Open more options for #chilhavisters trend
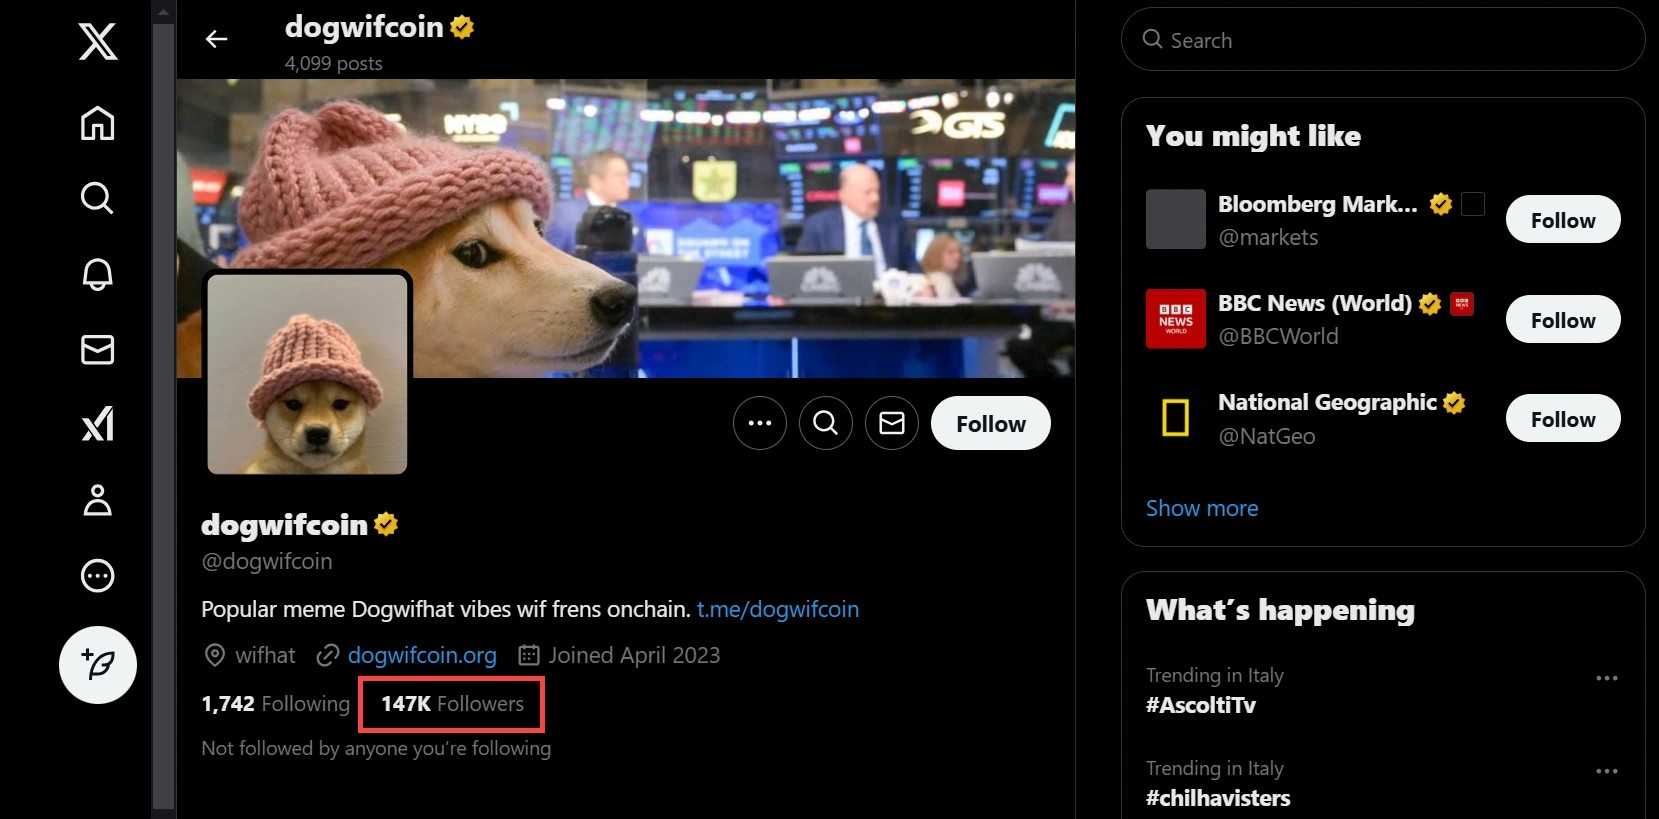1659x819 pixels. point(1607,771)
